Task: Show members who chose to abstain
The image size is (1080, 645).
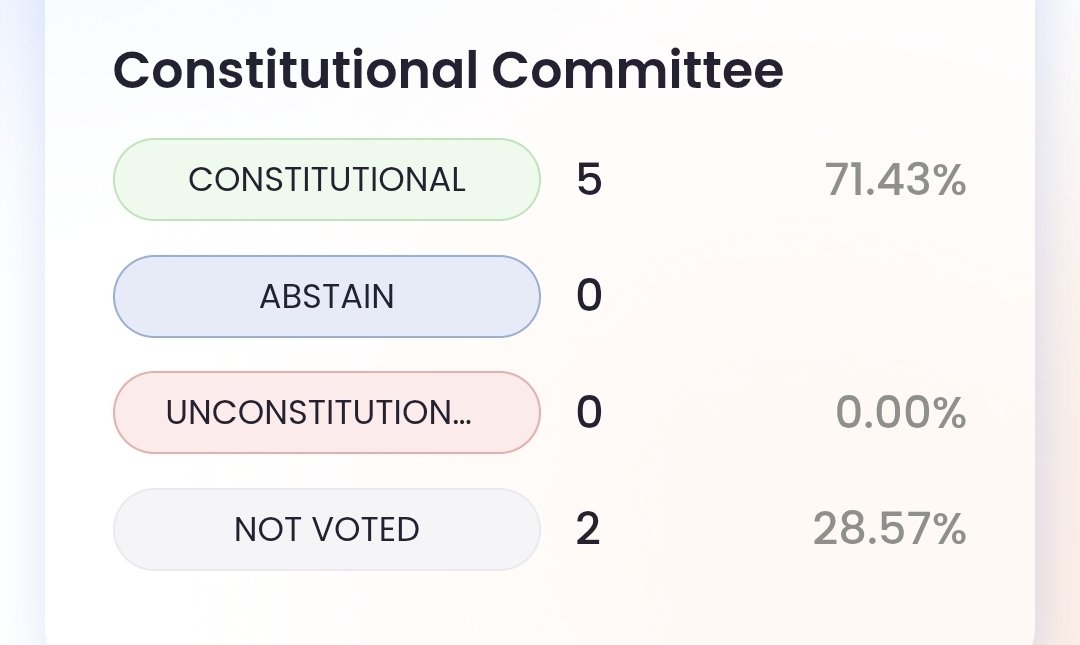Action: tap(327, 297)
